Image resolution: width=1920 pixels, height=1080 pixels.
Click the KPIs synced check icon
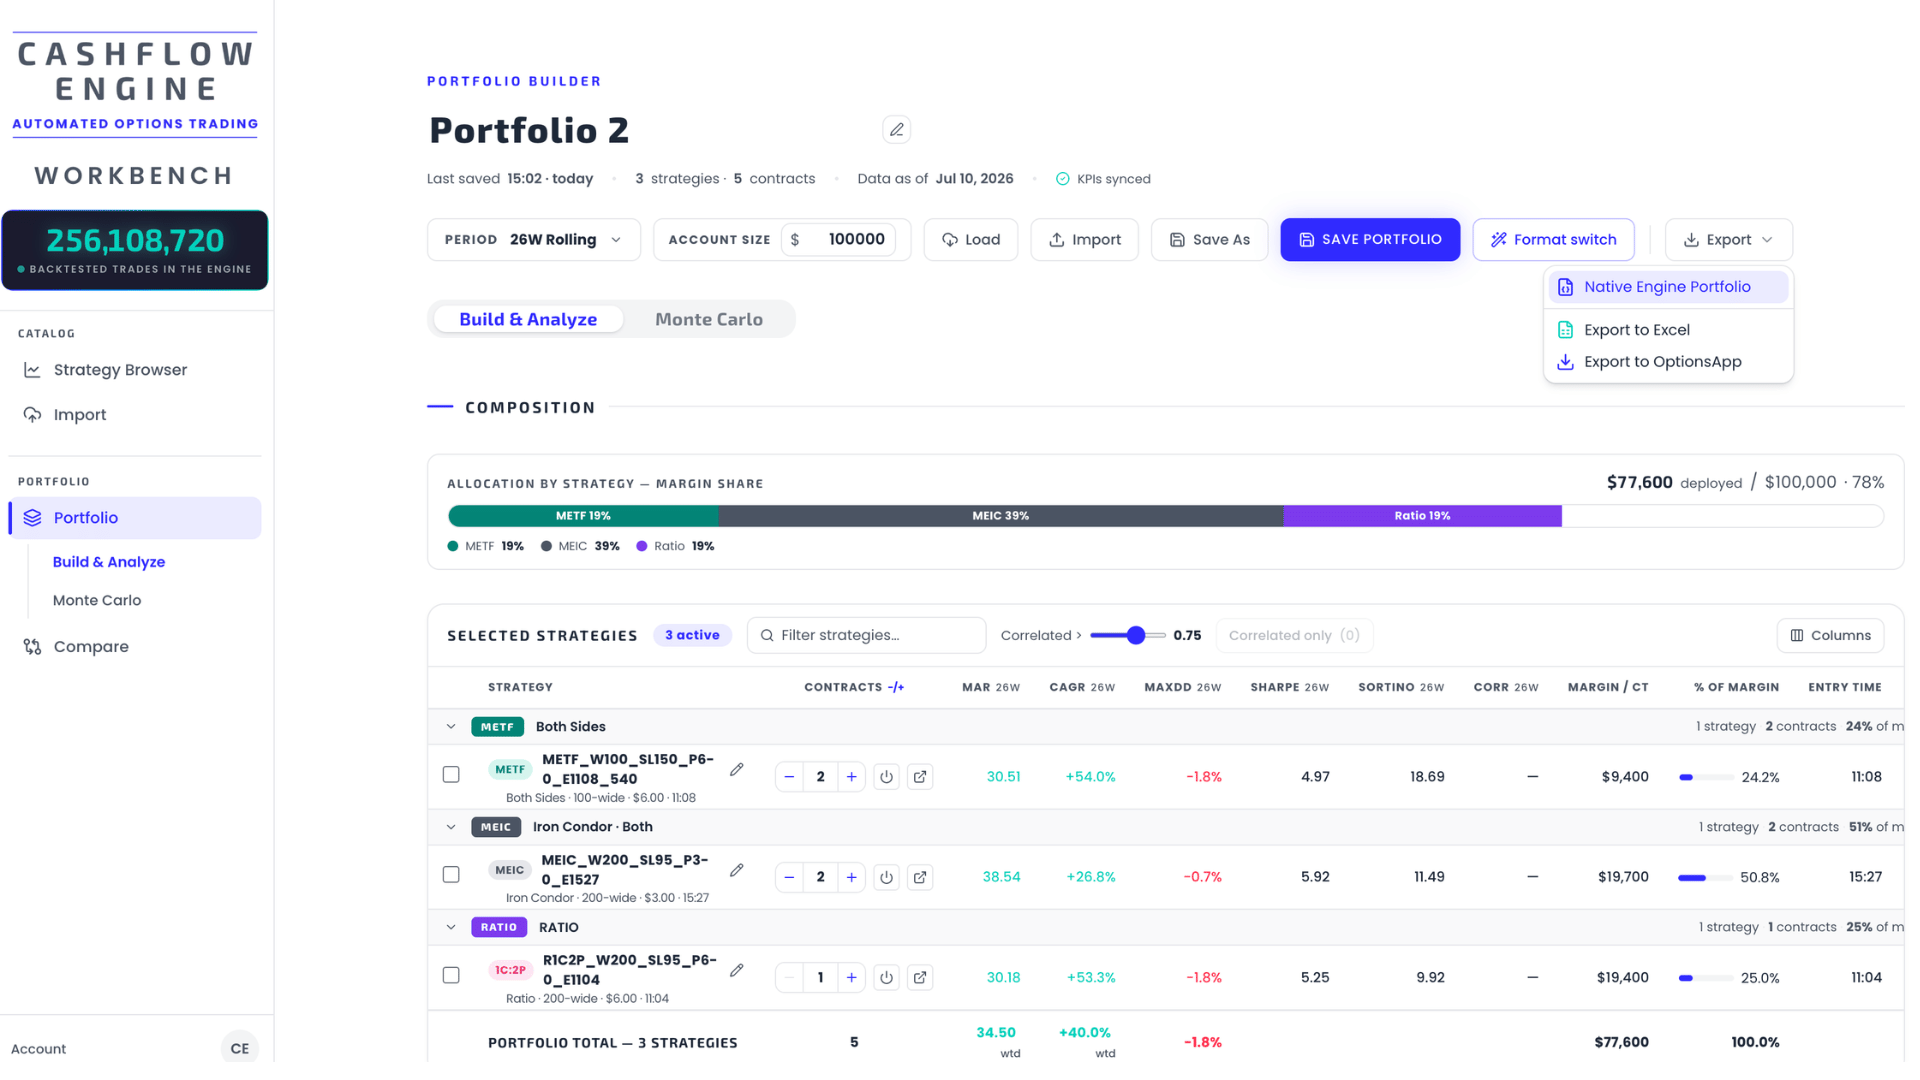tap(1062, 179)
